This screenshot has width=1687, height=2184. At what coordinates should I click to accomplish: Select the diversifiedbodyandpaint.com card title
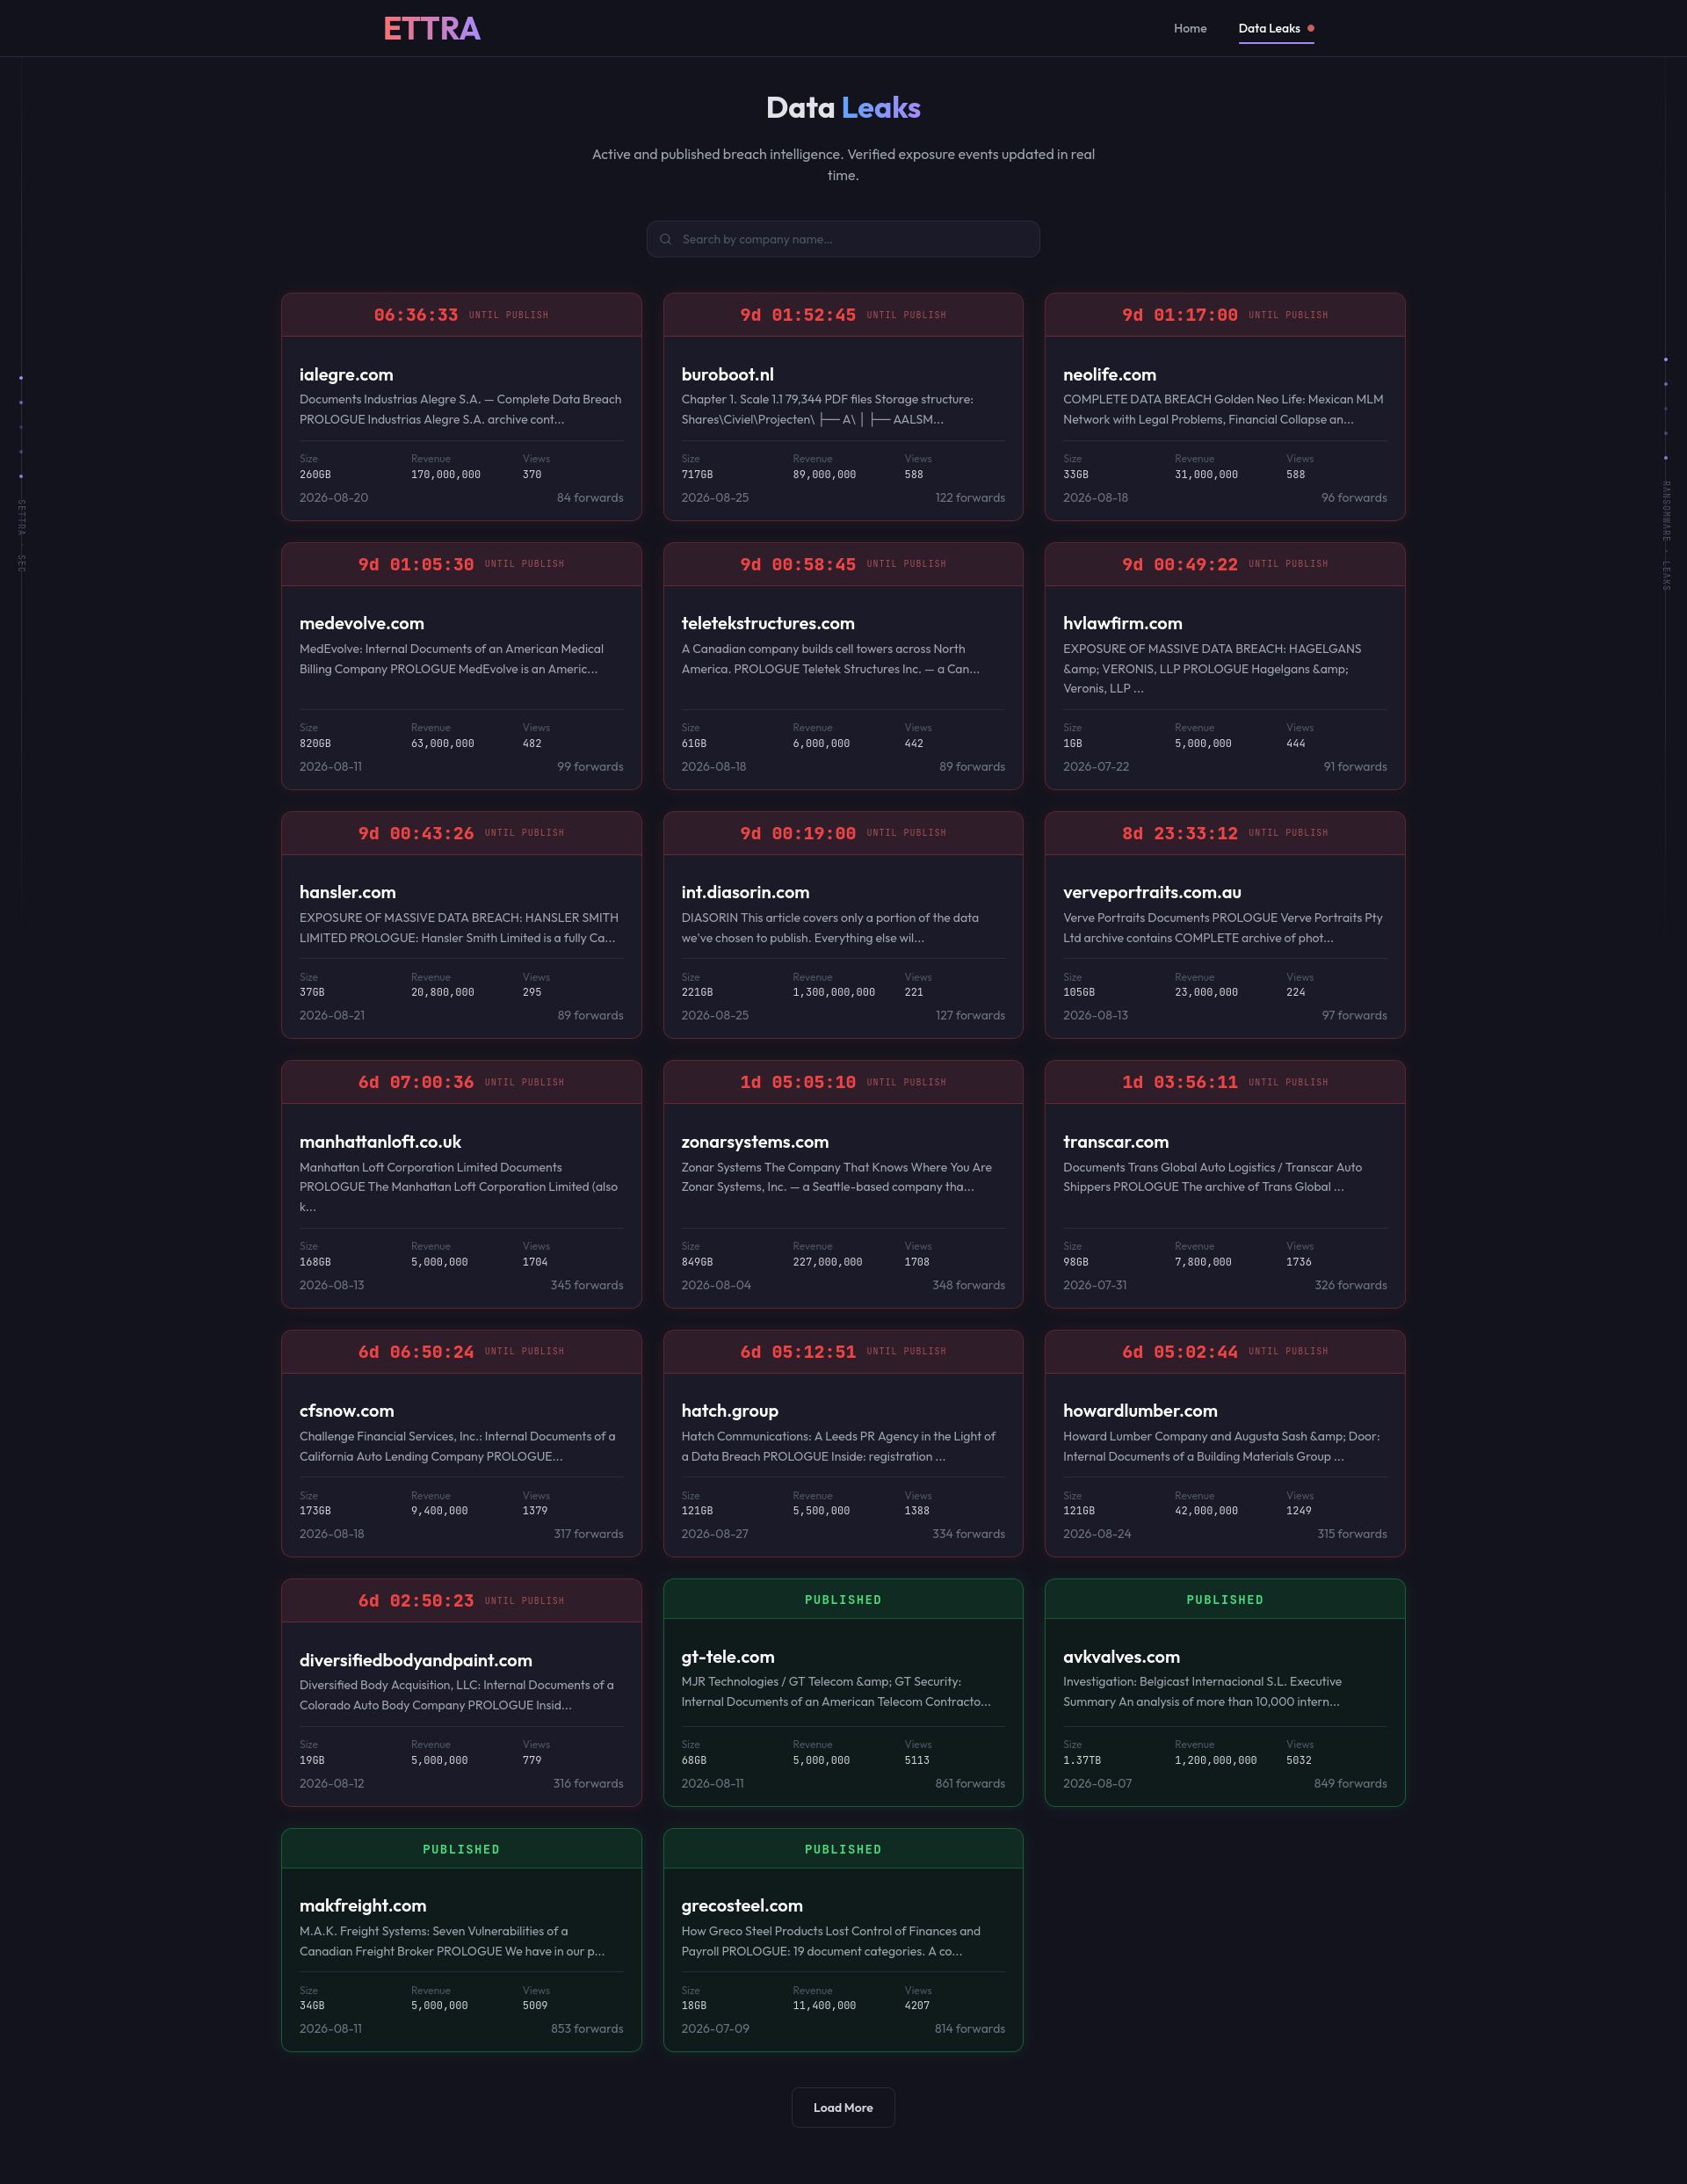click(415, 1660)
